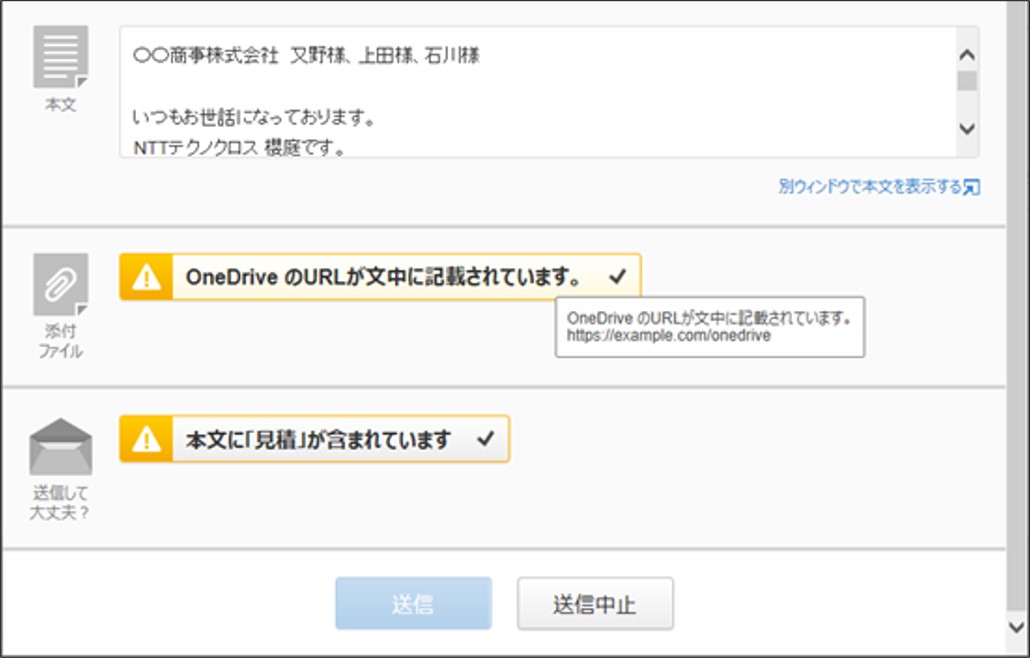
Task: Click the 送信中止 button
Action: [595, 603]
